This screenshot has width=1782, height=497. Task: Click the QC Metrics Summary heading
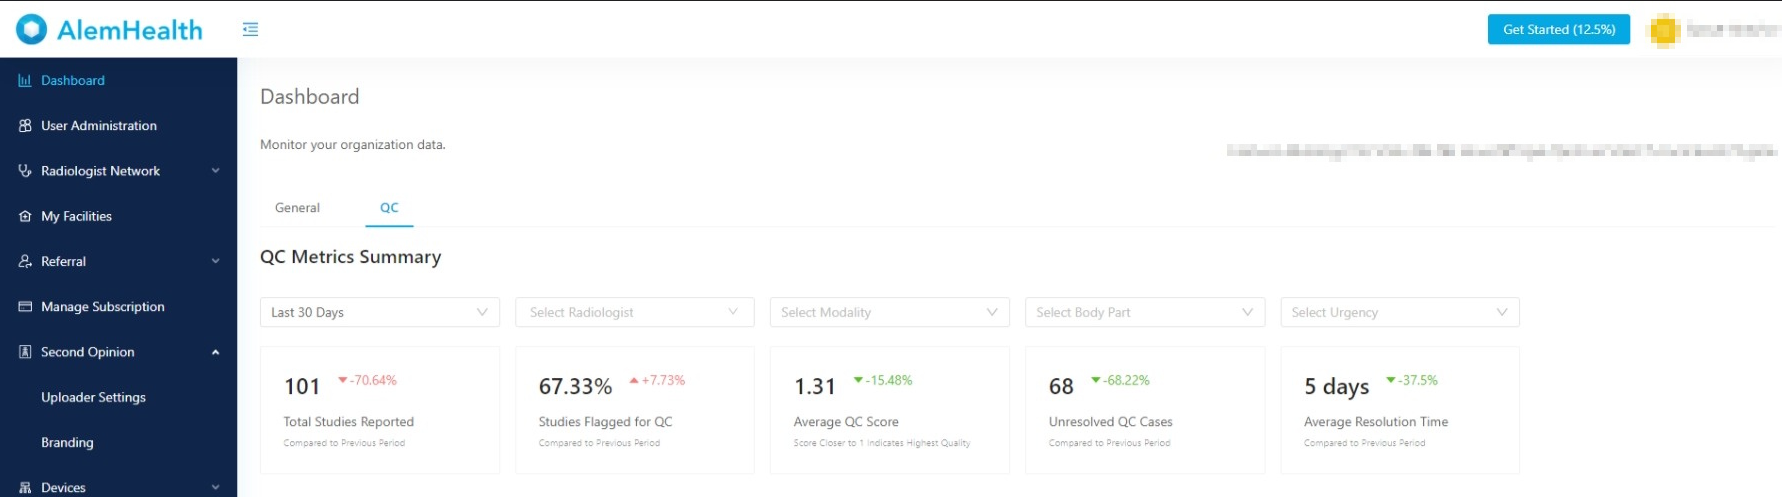click(350, 257)
